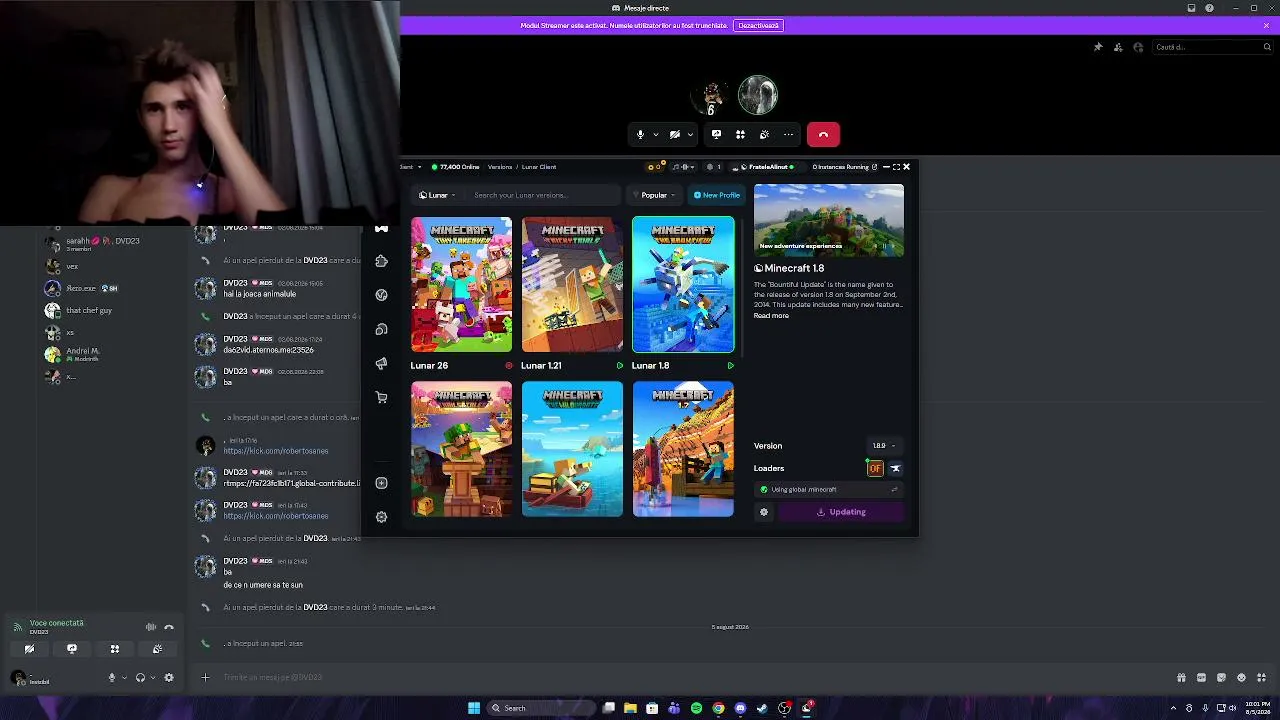1280x720 pixels.
Task: Open Google Chrome from the taskbar
Action: click(x=718, y=708)
